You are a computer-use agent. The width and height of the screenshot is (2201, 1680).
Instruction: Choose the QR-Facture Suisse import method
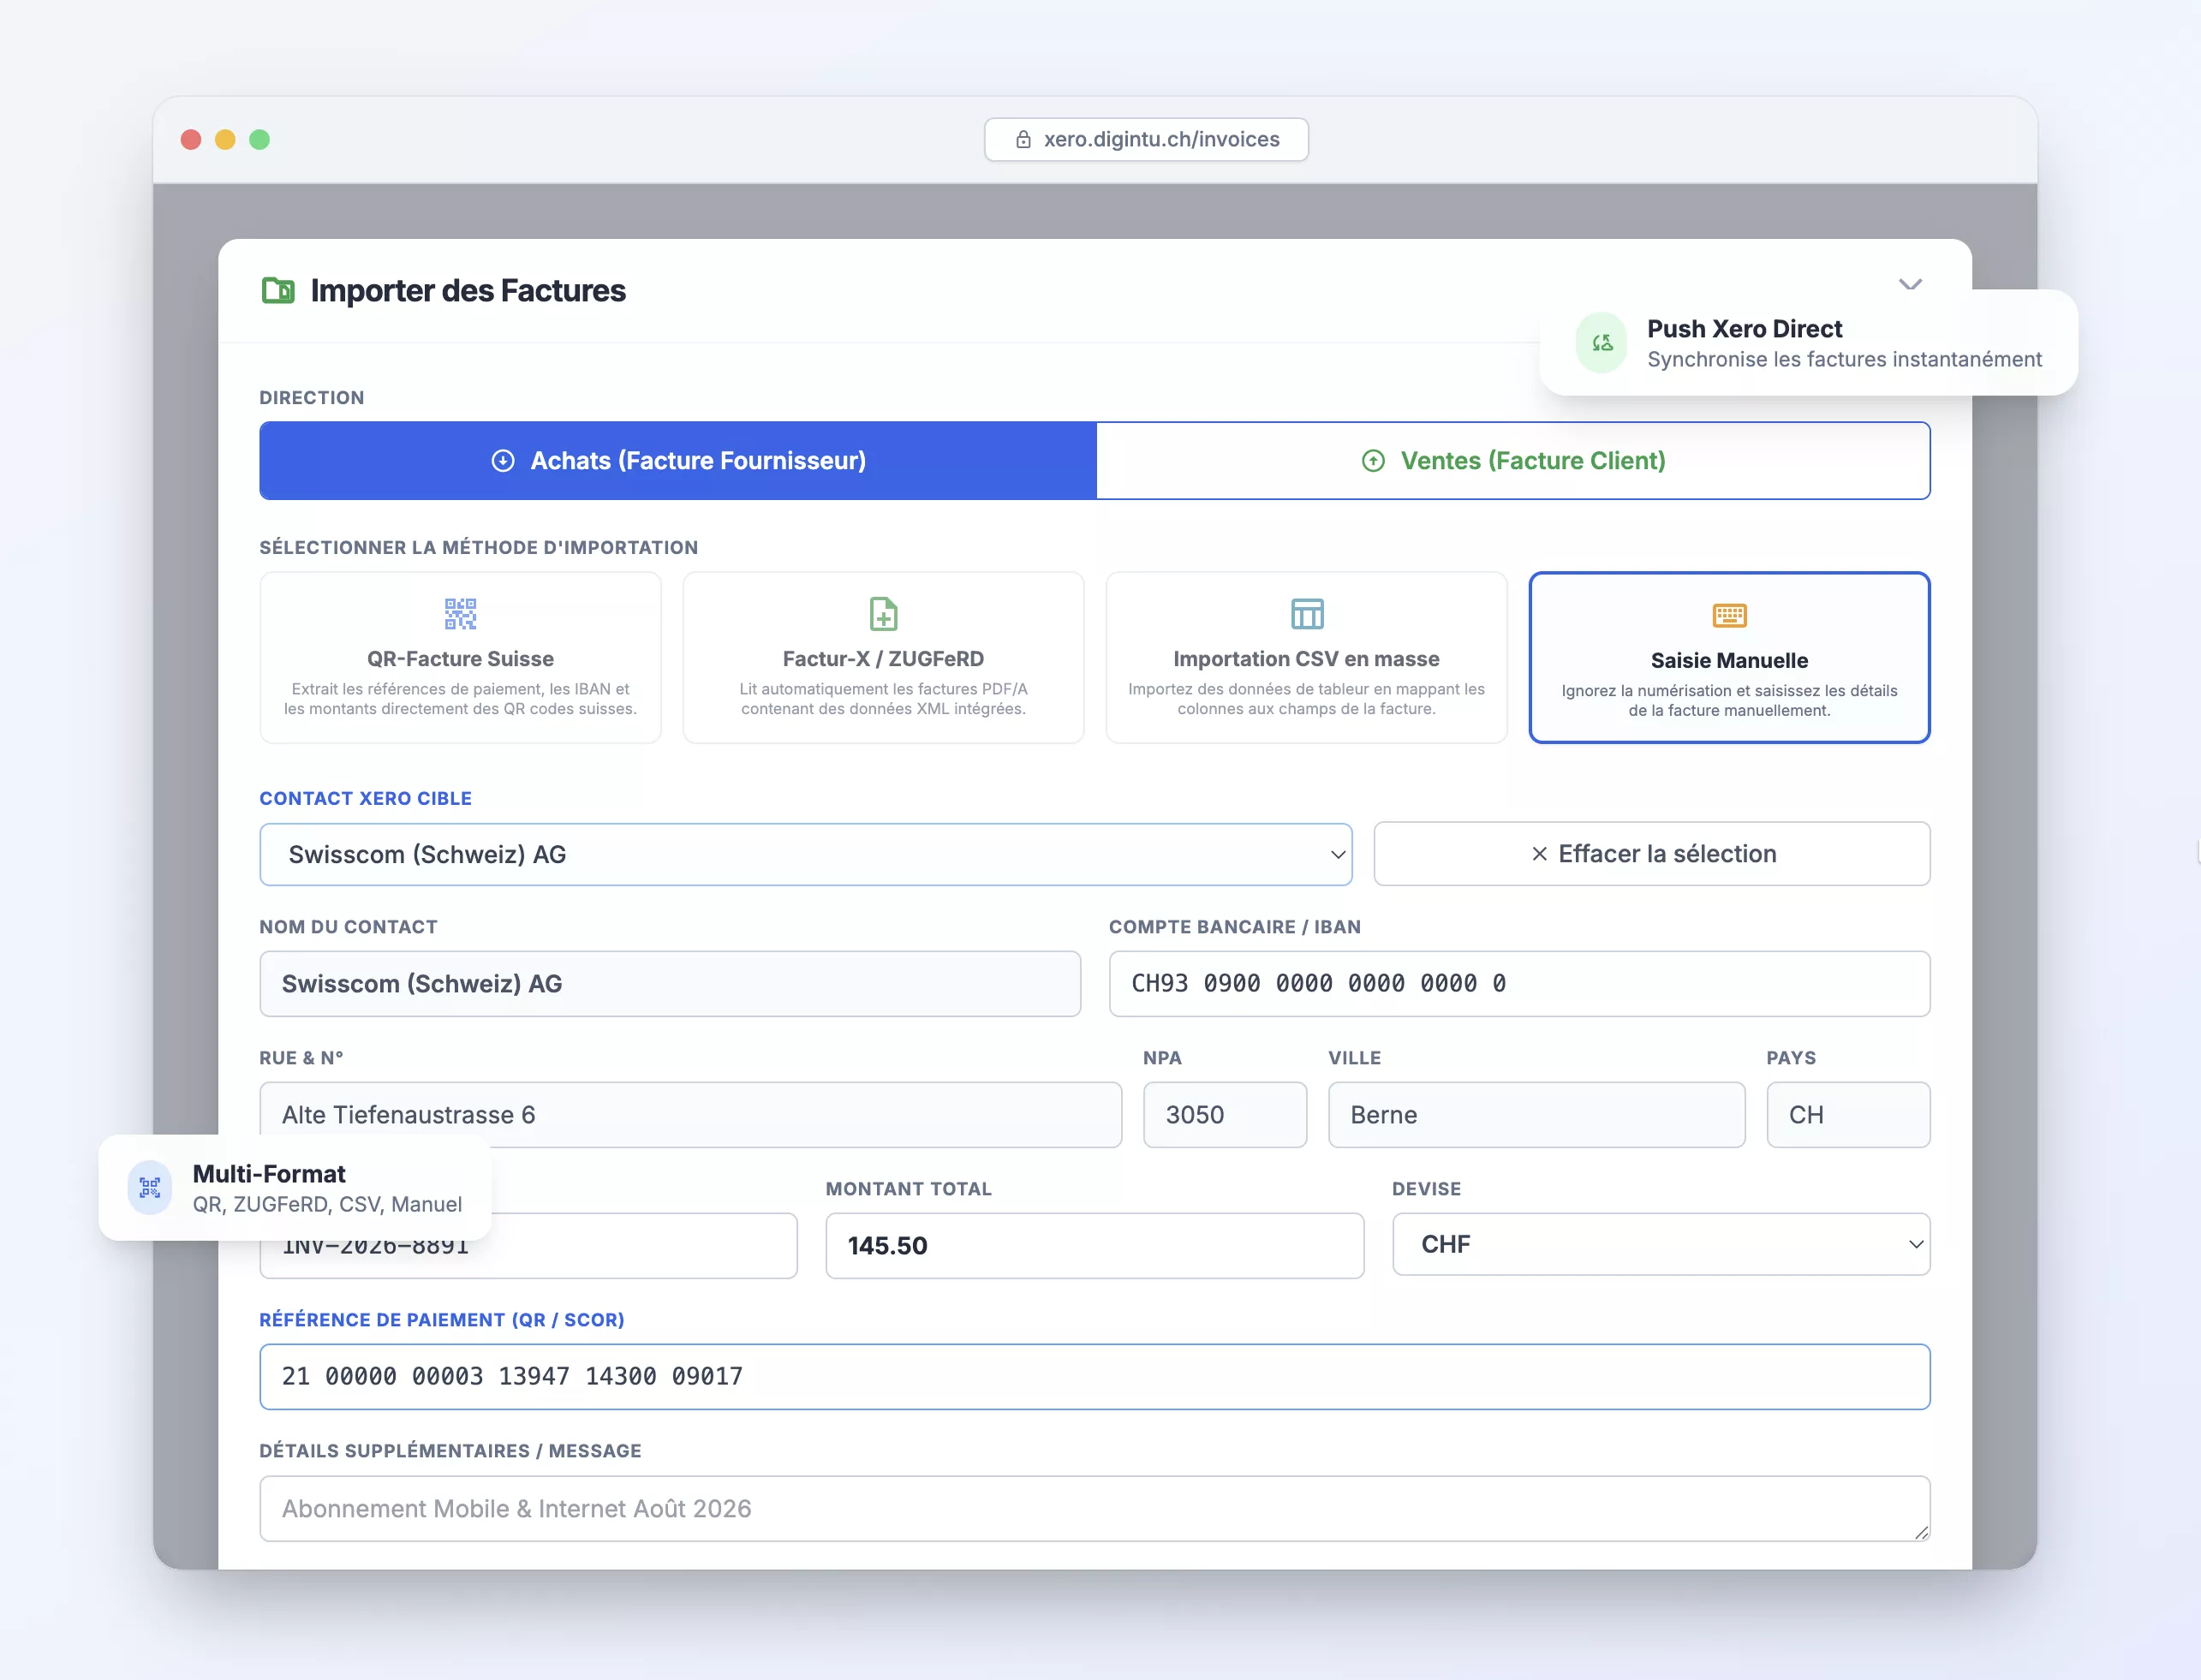(460, 657)
